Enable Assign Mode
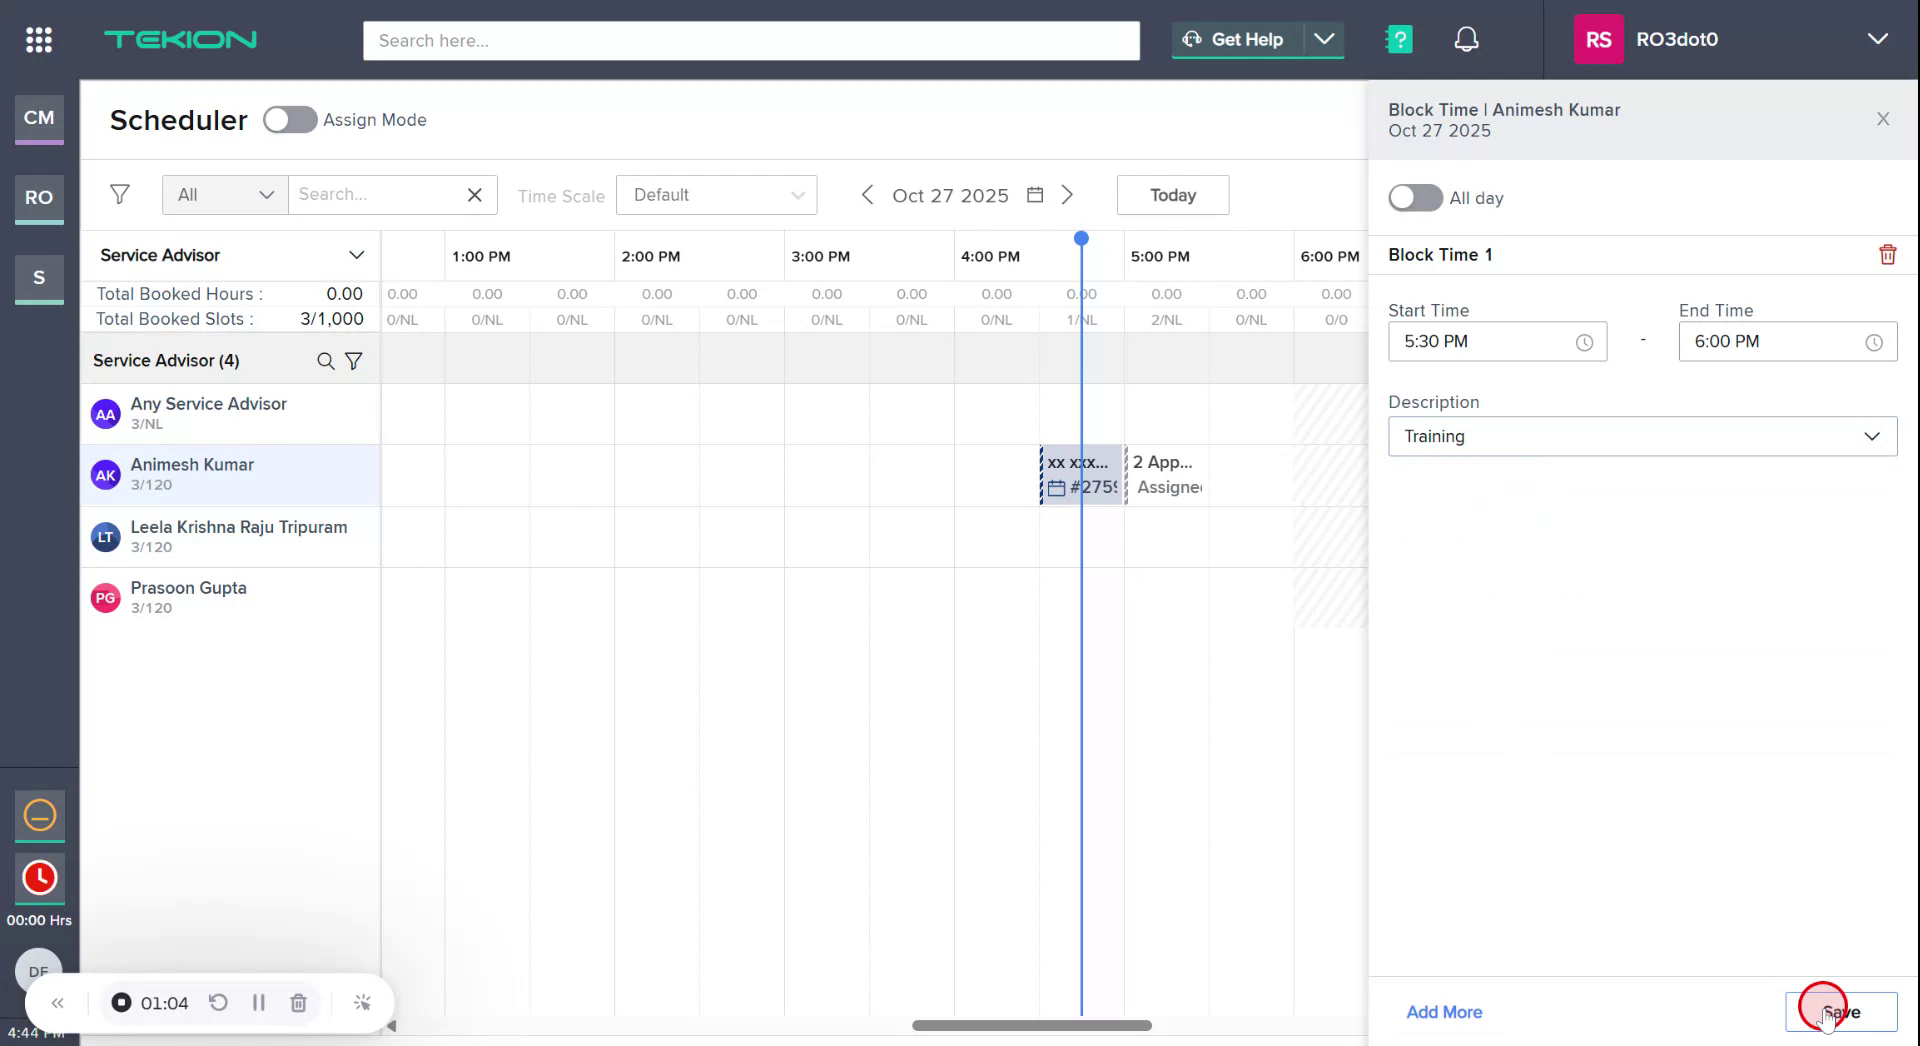 (x=289, y=119)
